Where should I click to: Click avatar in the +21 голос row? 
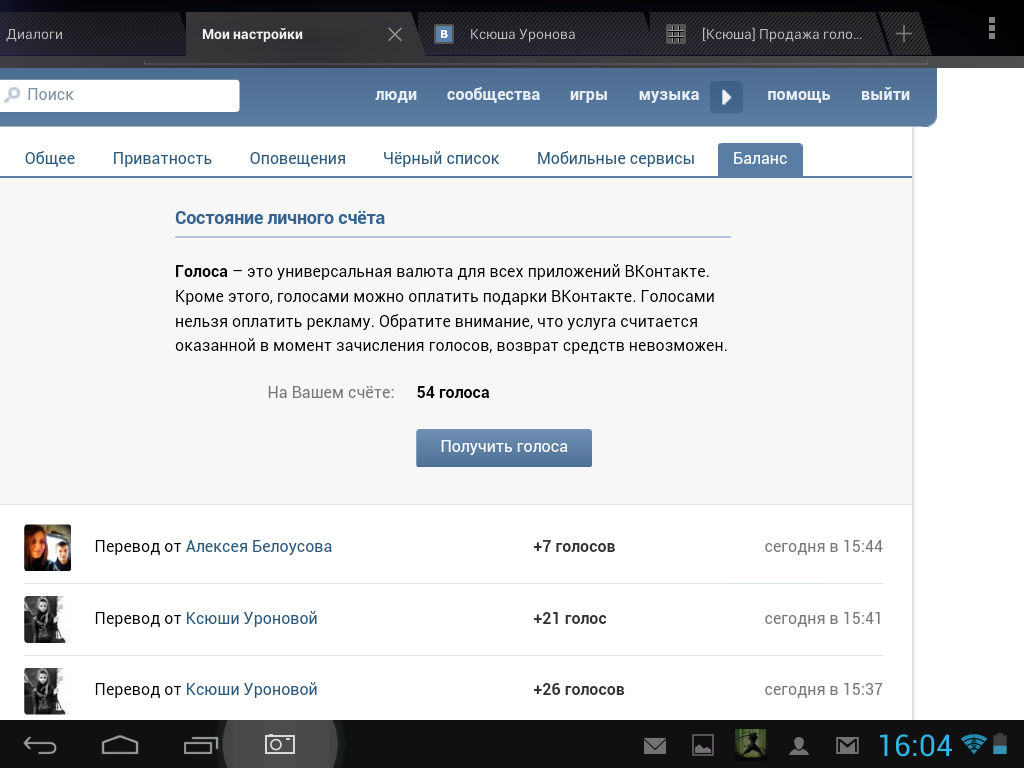point(47,619)
